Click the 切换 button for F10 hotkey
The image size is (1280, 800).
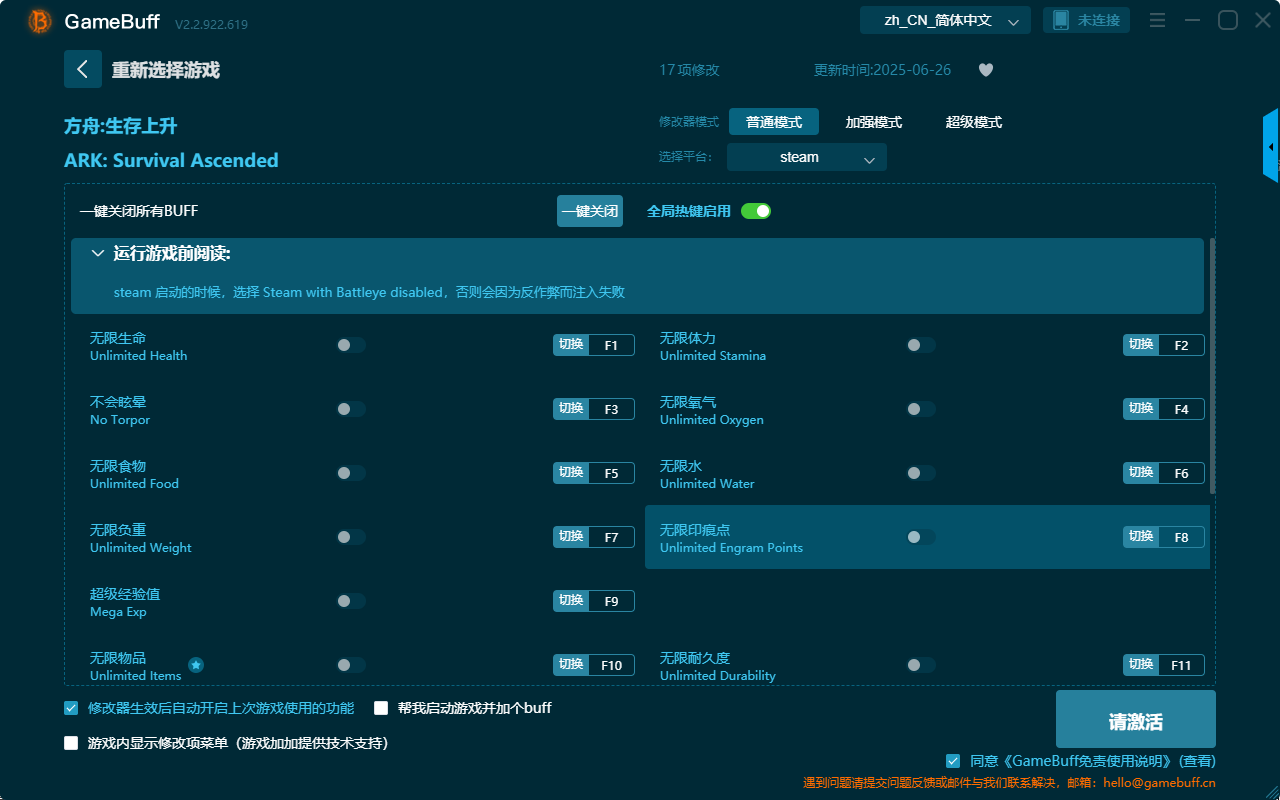571,665
